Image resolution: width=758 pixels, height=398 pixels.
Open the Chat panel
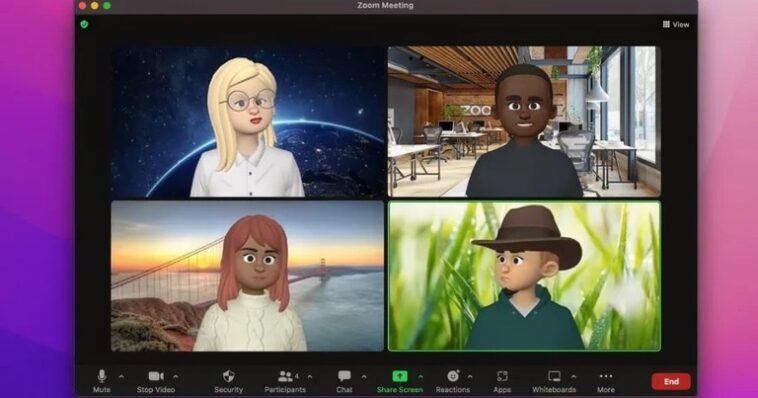(344, 381)
